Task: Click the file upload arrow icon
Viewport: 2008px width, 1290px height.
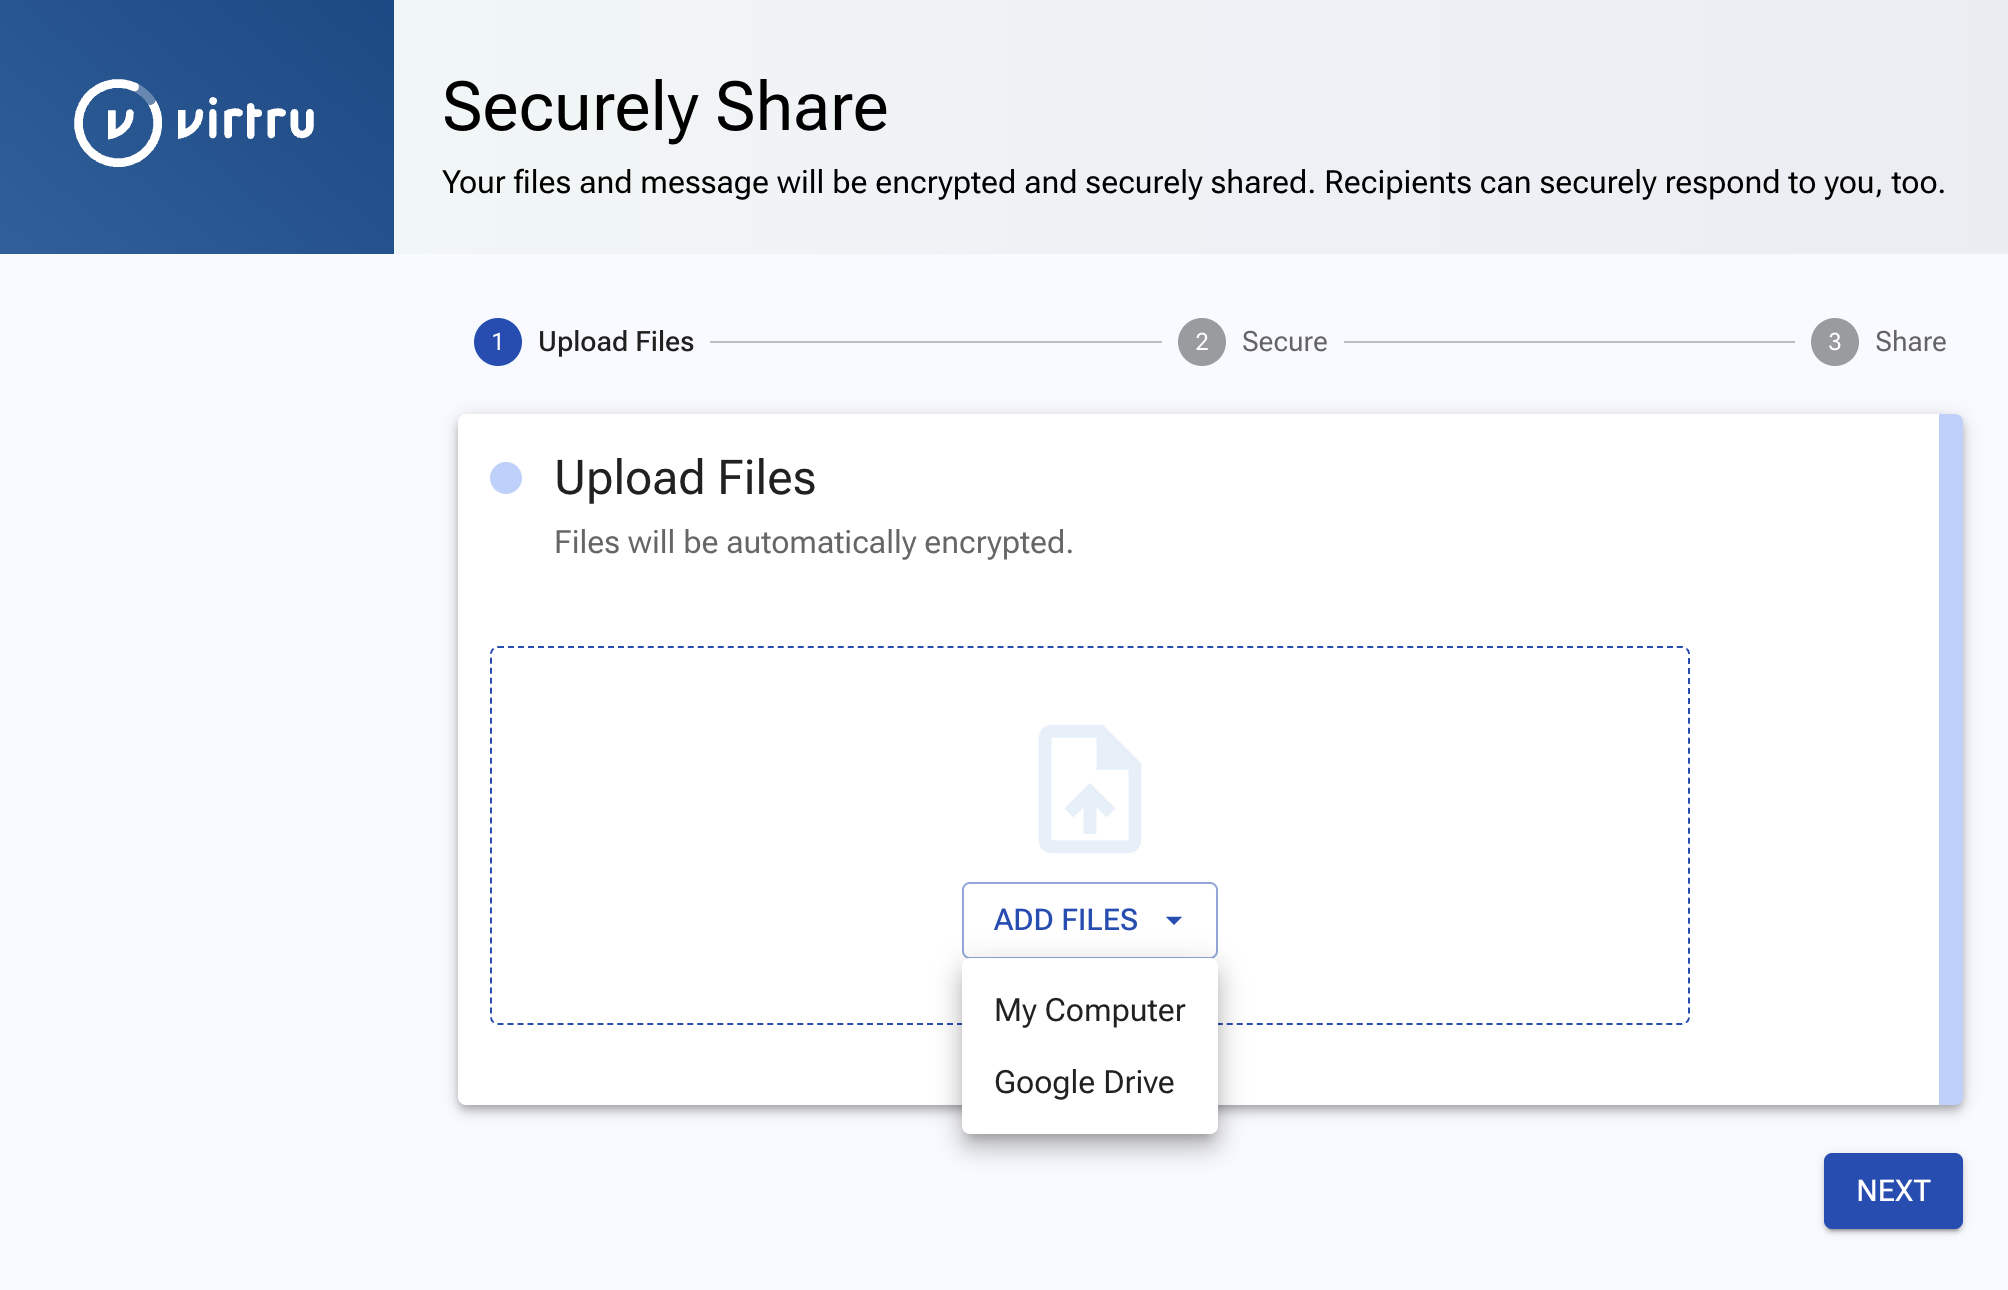Action: pos(1090,789)
